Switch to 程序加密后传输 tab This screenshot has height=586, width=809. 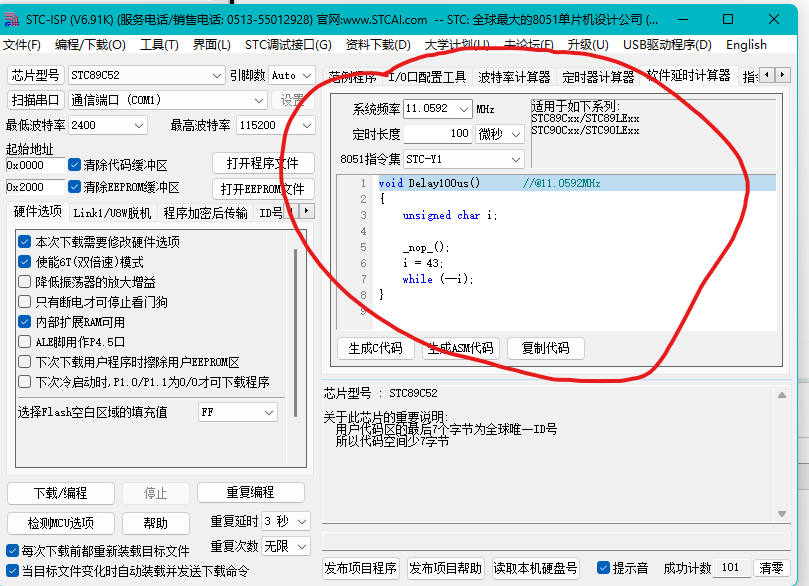coord(205,213)
